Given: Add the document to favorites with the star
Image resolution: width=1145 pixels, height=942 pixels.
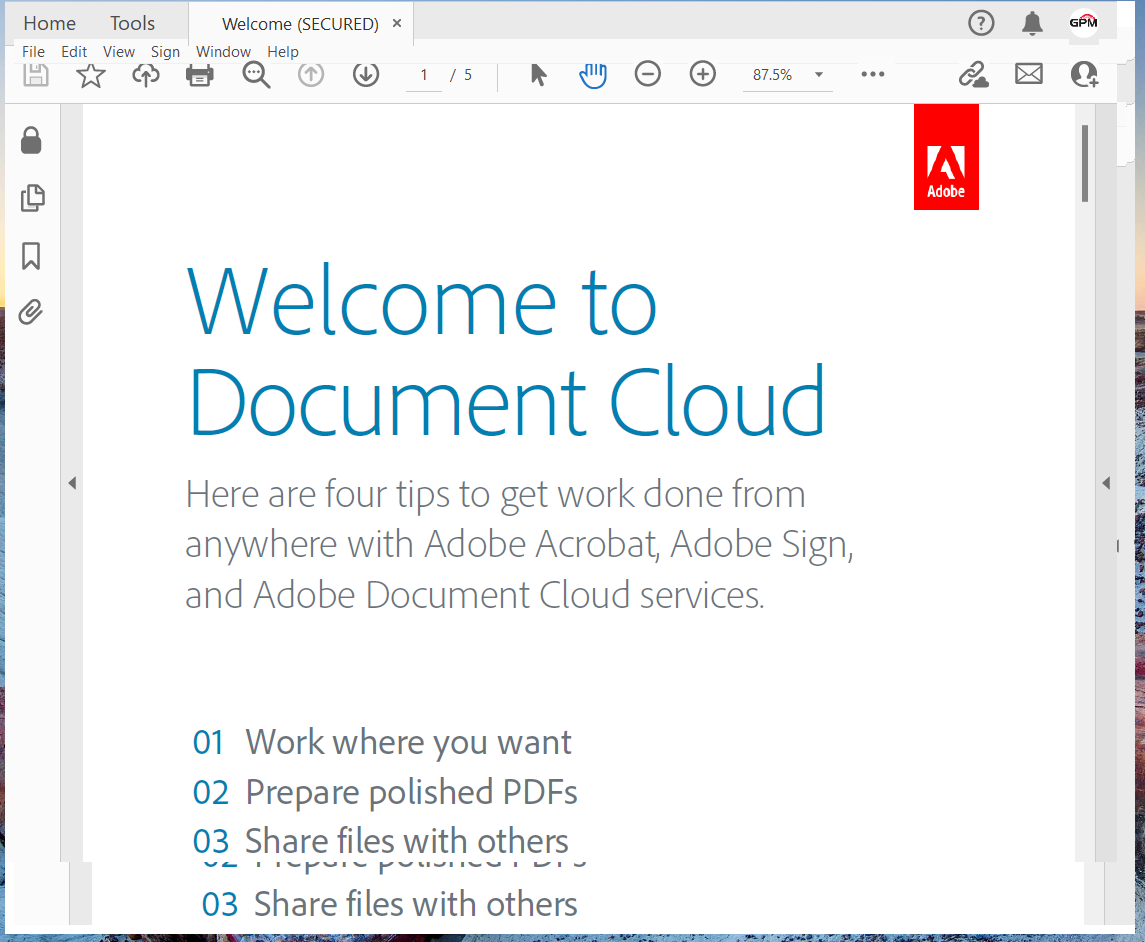Looking at the screenshot, I should click(x=90, y=74).
